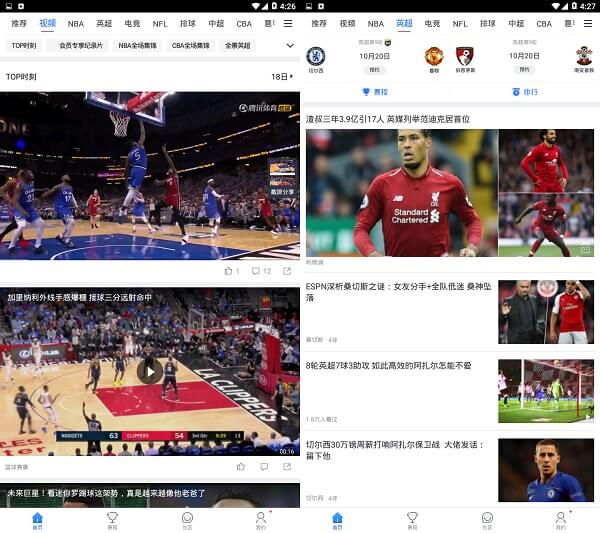Viewport: 600px width, 533px height.
Task: Open the hamburger menu on the 英超 screen
Action: [588, 24]
